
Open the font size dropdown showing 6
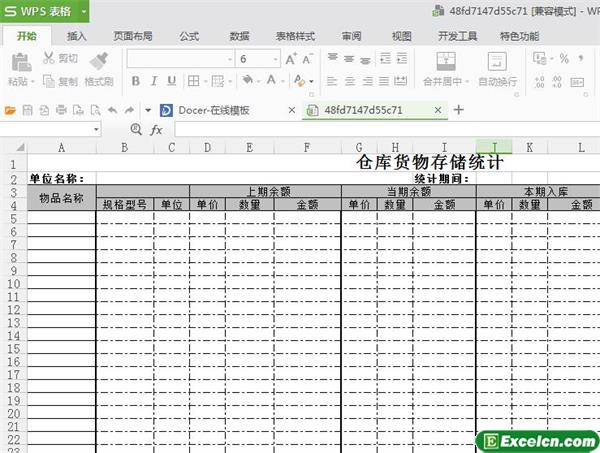coord(276,59)
